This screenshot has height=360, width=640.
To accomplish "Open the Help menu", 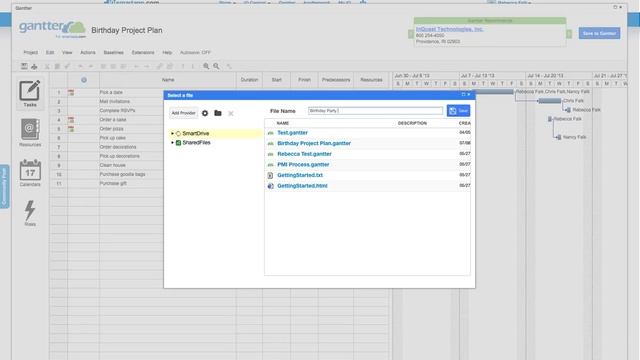I will (167, 53).
